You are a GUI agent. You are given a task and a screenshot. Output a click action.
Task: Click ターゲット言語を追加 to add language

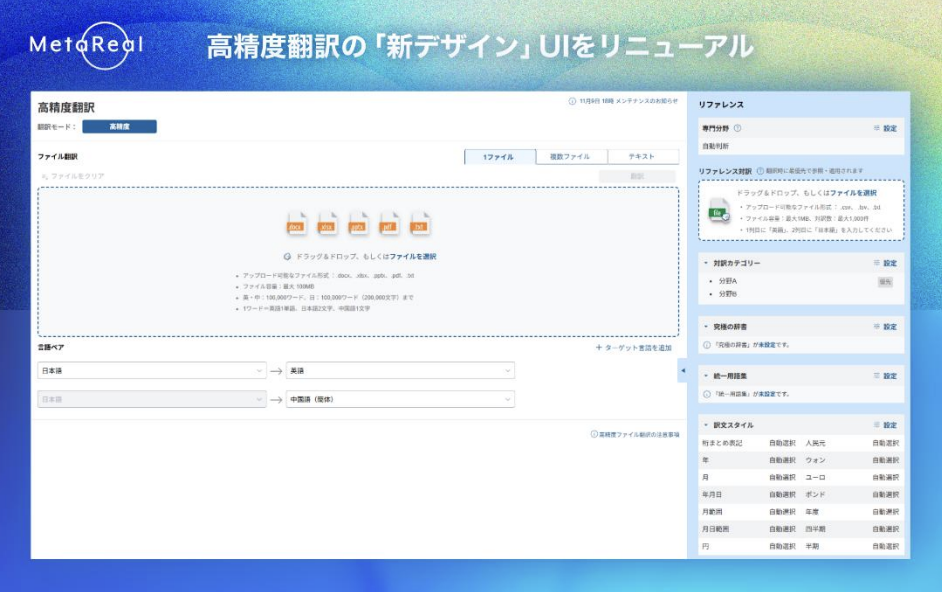pyautogui.click(x=634, y=348)
